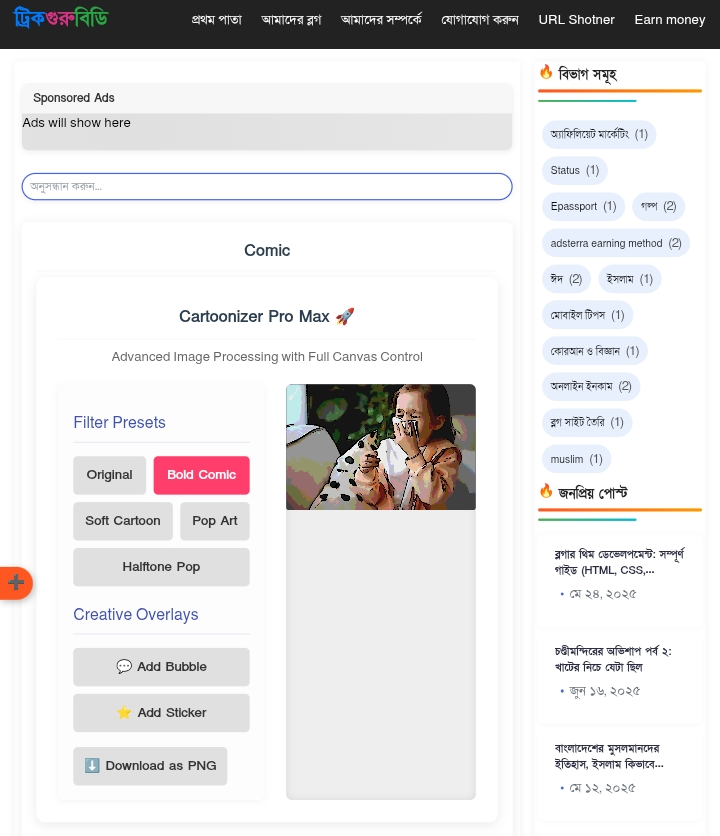Click Add Sticker overlay button
720x836 pixels.
pyautogui.click(x=161, y=713)
